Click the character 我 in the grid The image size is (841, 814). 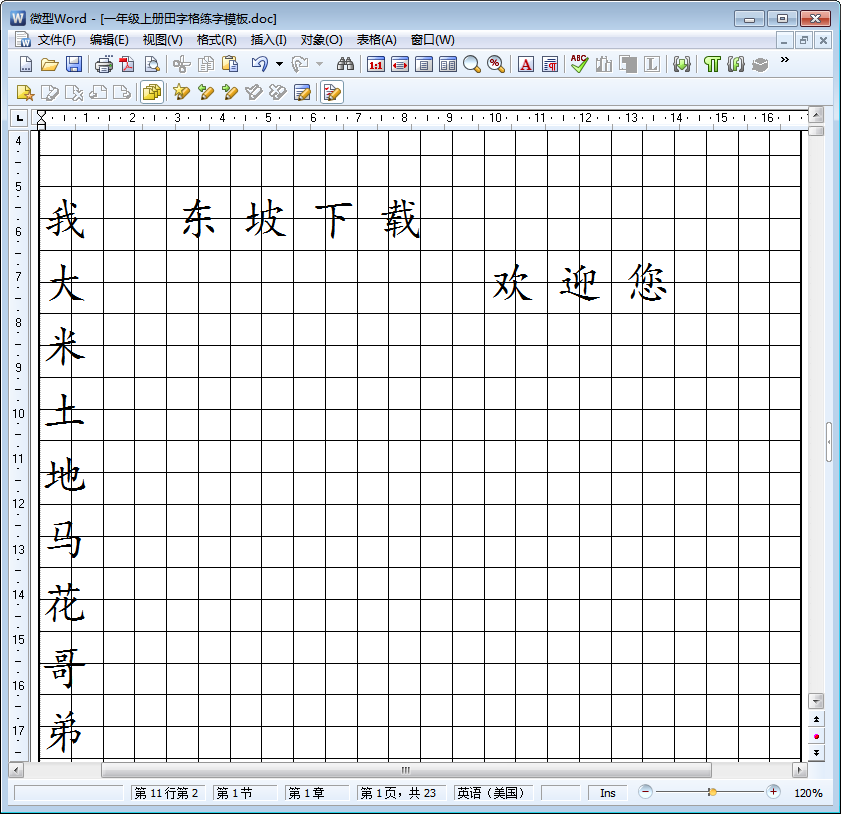click(x=65, y=219)
